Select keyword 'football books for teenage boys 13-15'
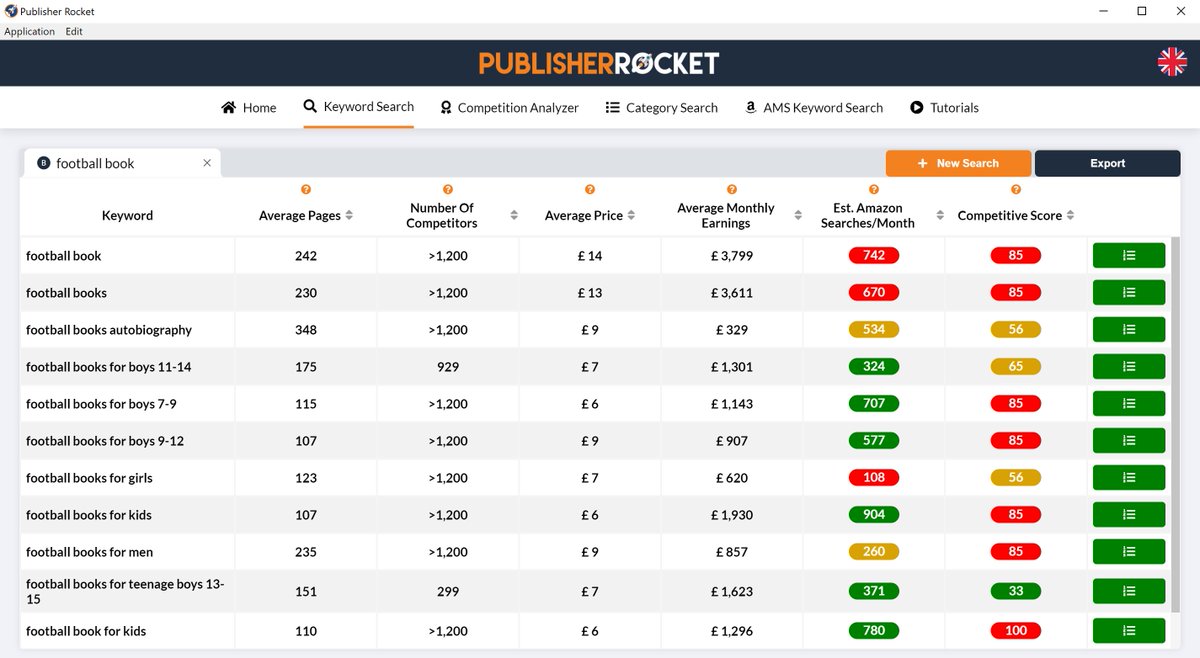Image resolution: width=1200 pixels, height=658 pixels. (125, 591)
